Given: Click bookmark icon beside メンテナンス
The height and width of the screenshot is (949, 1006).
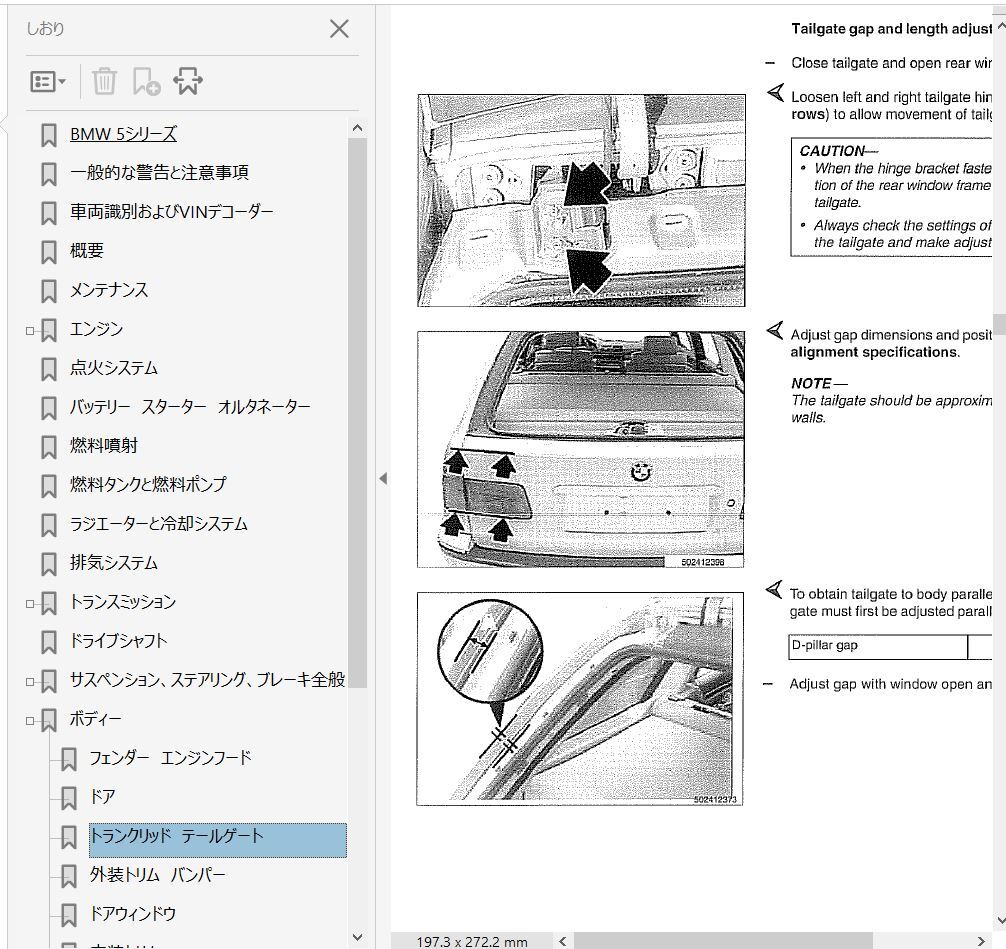Looking at the screenshot, I should tap(49, 291).
